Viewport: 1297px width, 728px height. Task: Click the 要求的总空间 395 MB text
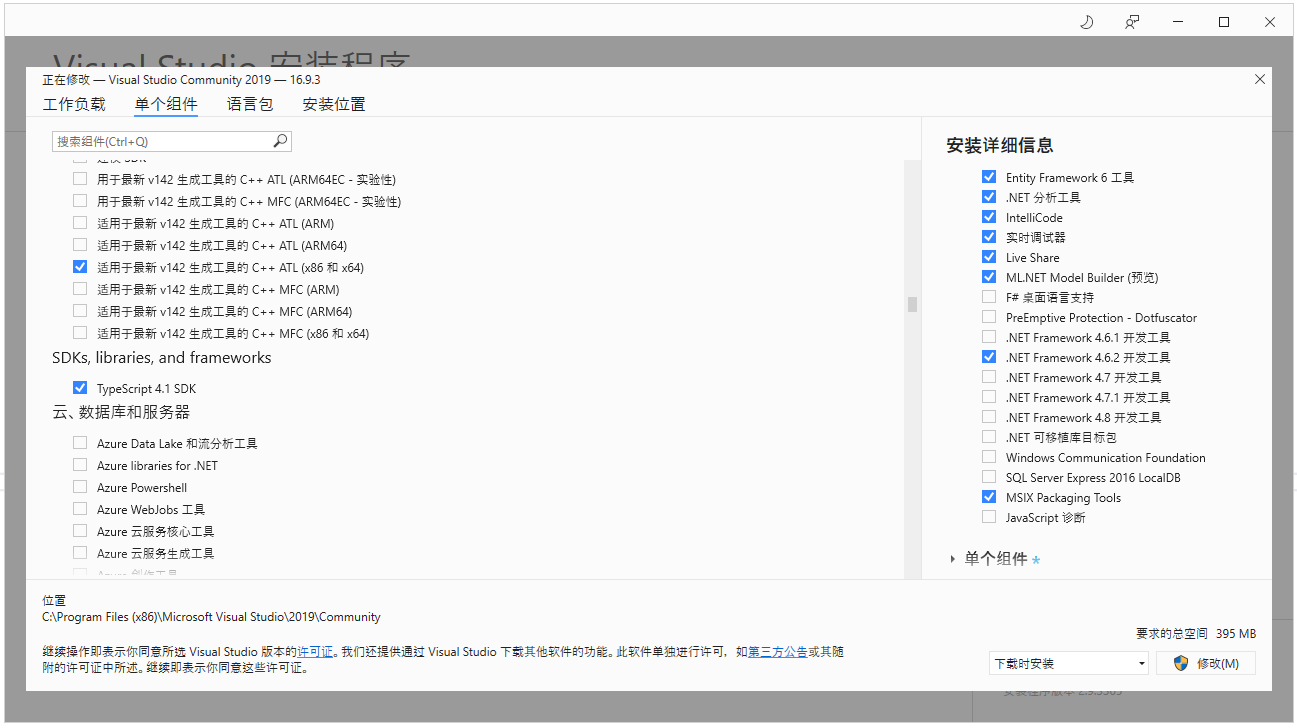point(1195,634)
